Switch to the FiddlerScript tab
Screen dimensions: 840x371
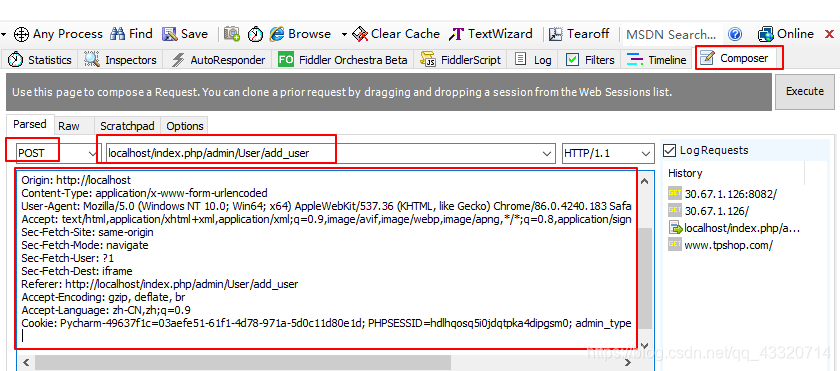[461, 59]
